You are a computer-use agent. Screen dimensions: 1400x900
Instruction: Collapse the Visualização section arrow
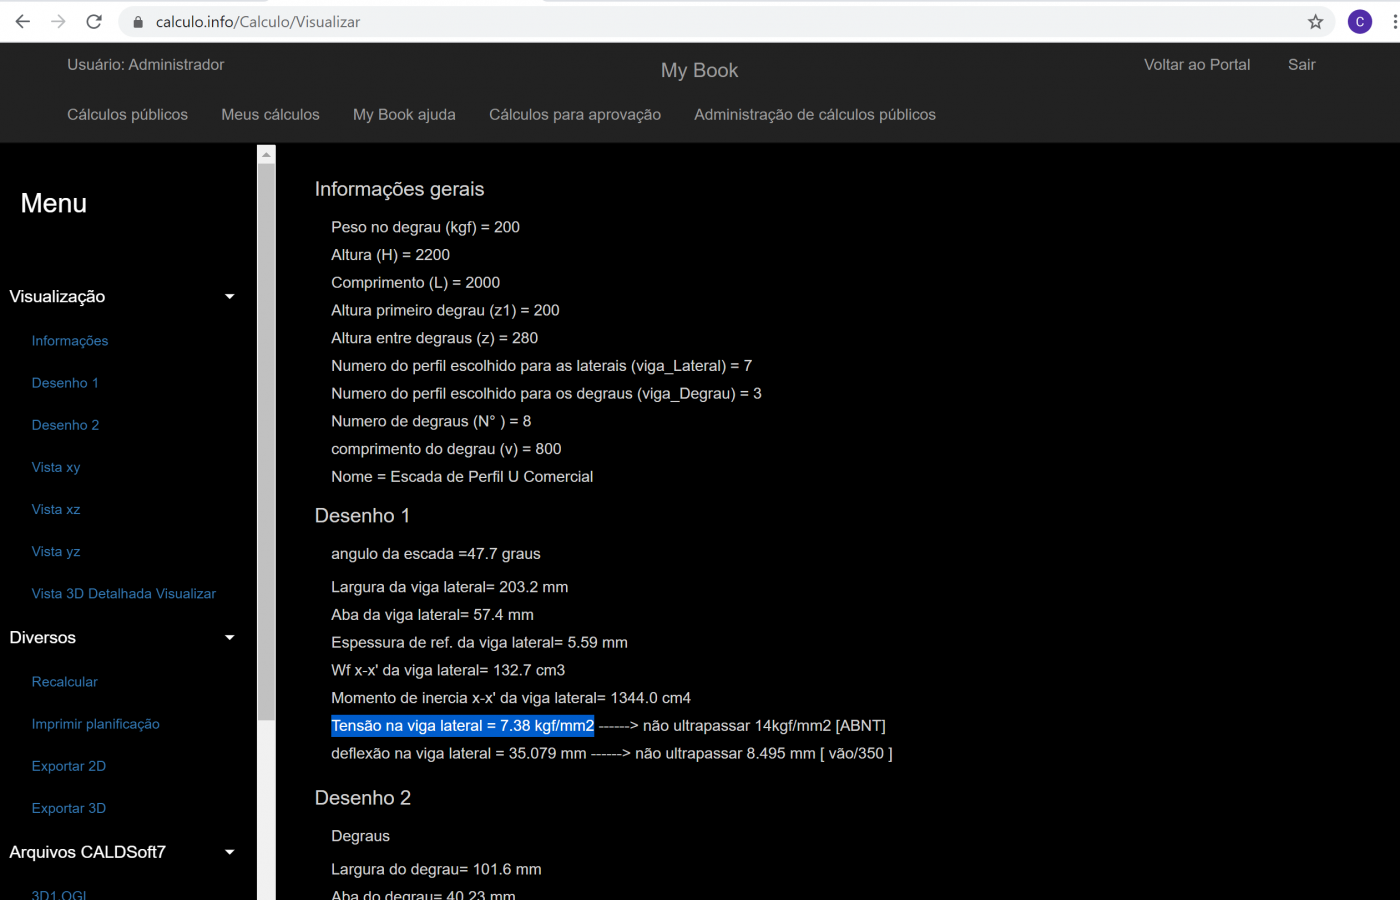click(x=229, y=297)
